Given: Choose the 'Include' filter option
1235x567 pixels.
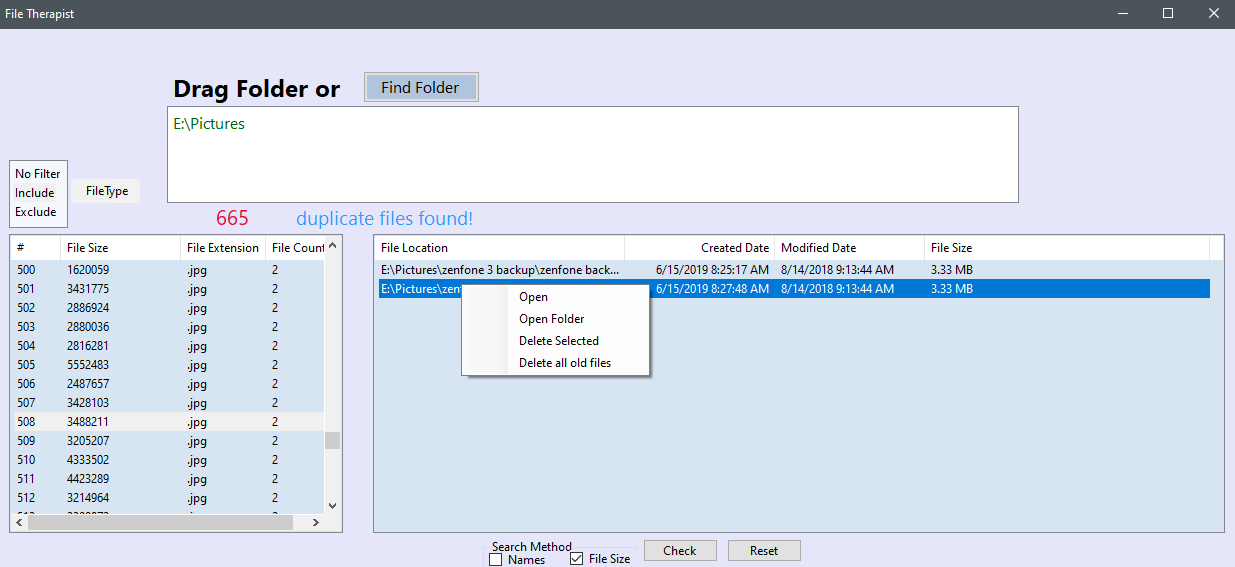Looking at the screenshot, I should pos(35,193).
